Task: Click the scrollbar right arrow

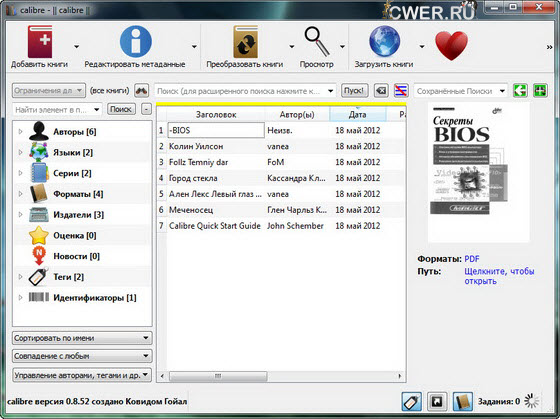Action: 400,376
